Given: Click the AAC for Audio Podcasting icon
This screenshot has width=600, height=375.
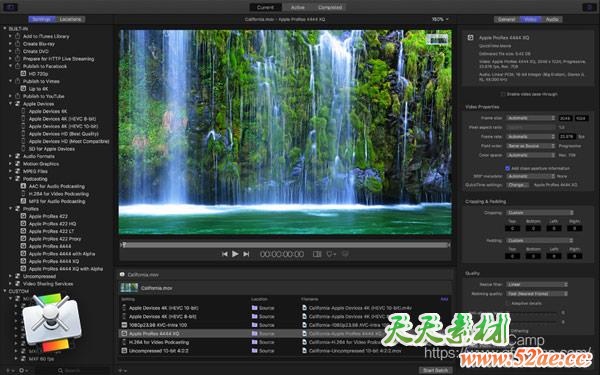Looking at the screenshot, I should click(23, 186).
